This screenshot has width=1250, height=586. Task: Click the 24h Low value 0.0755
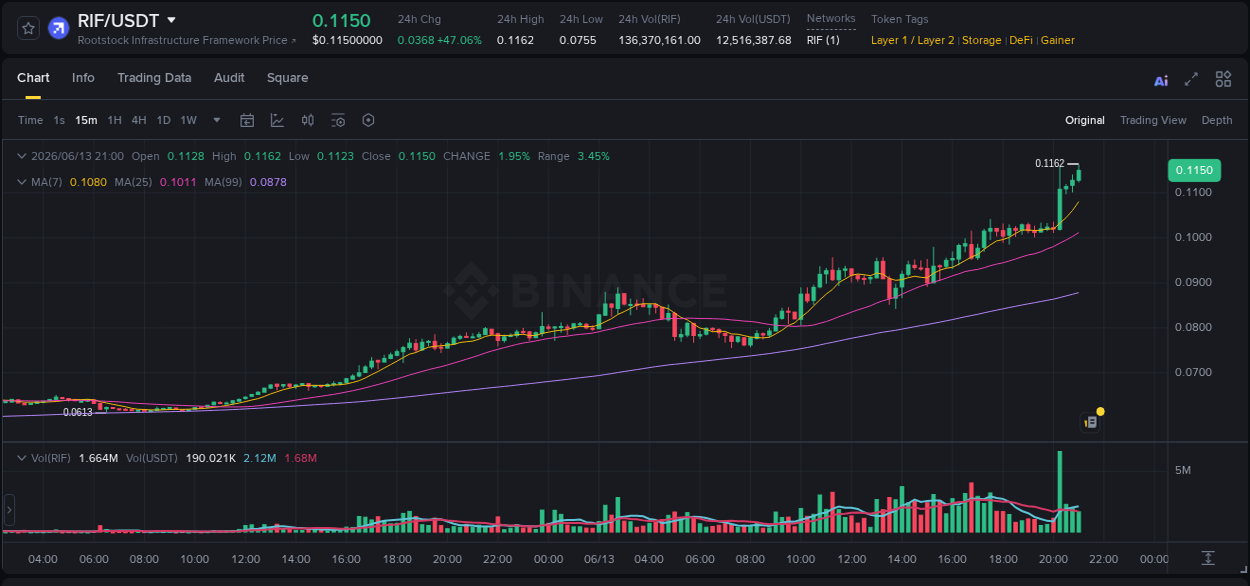coord(577,40)
